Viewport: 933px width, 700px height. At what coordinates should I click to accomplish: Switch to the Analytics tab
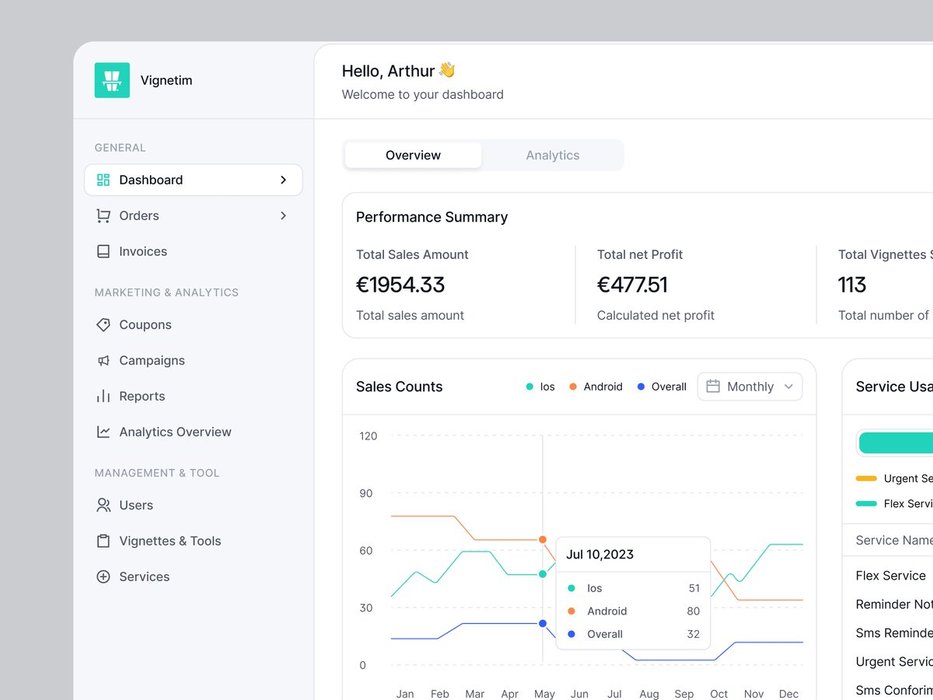(x=552, y=155)
